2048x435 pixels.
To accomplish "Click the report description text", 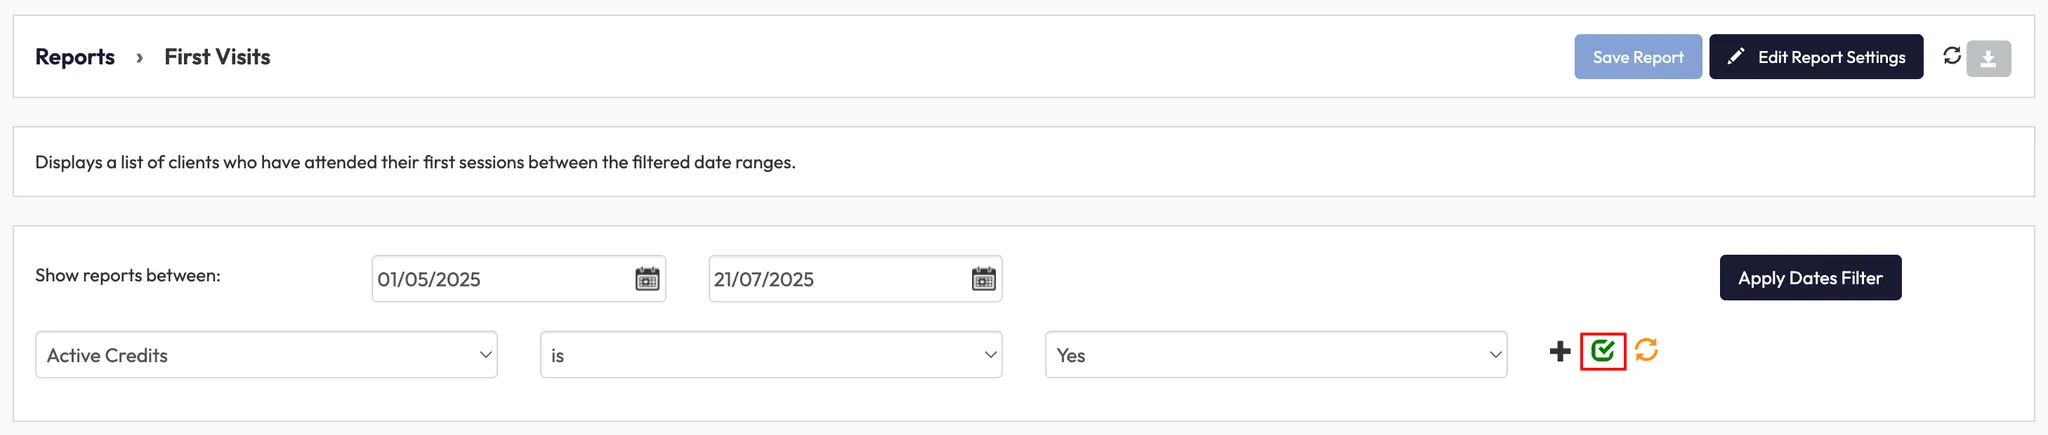I will click(x=415, y=162).
